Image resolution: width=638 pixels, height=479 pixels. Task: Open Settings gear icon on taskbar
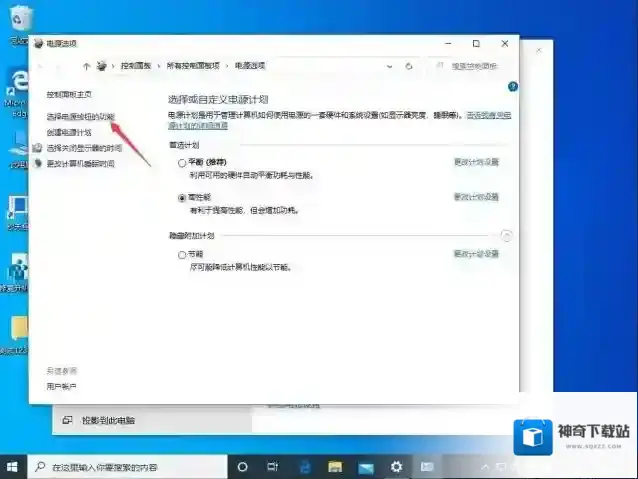tap(396, 466)
